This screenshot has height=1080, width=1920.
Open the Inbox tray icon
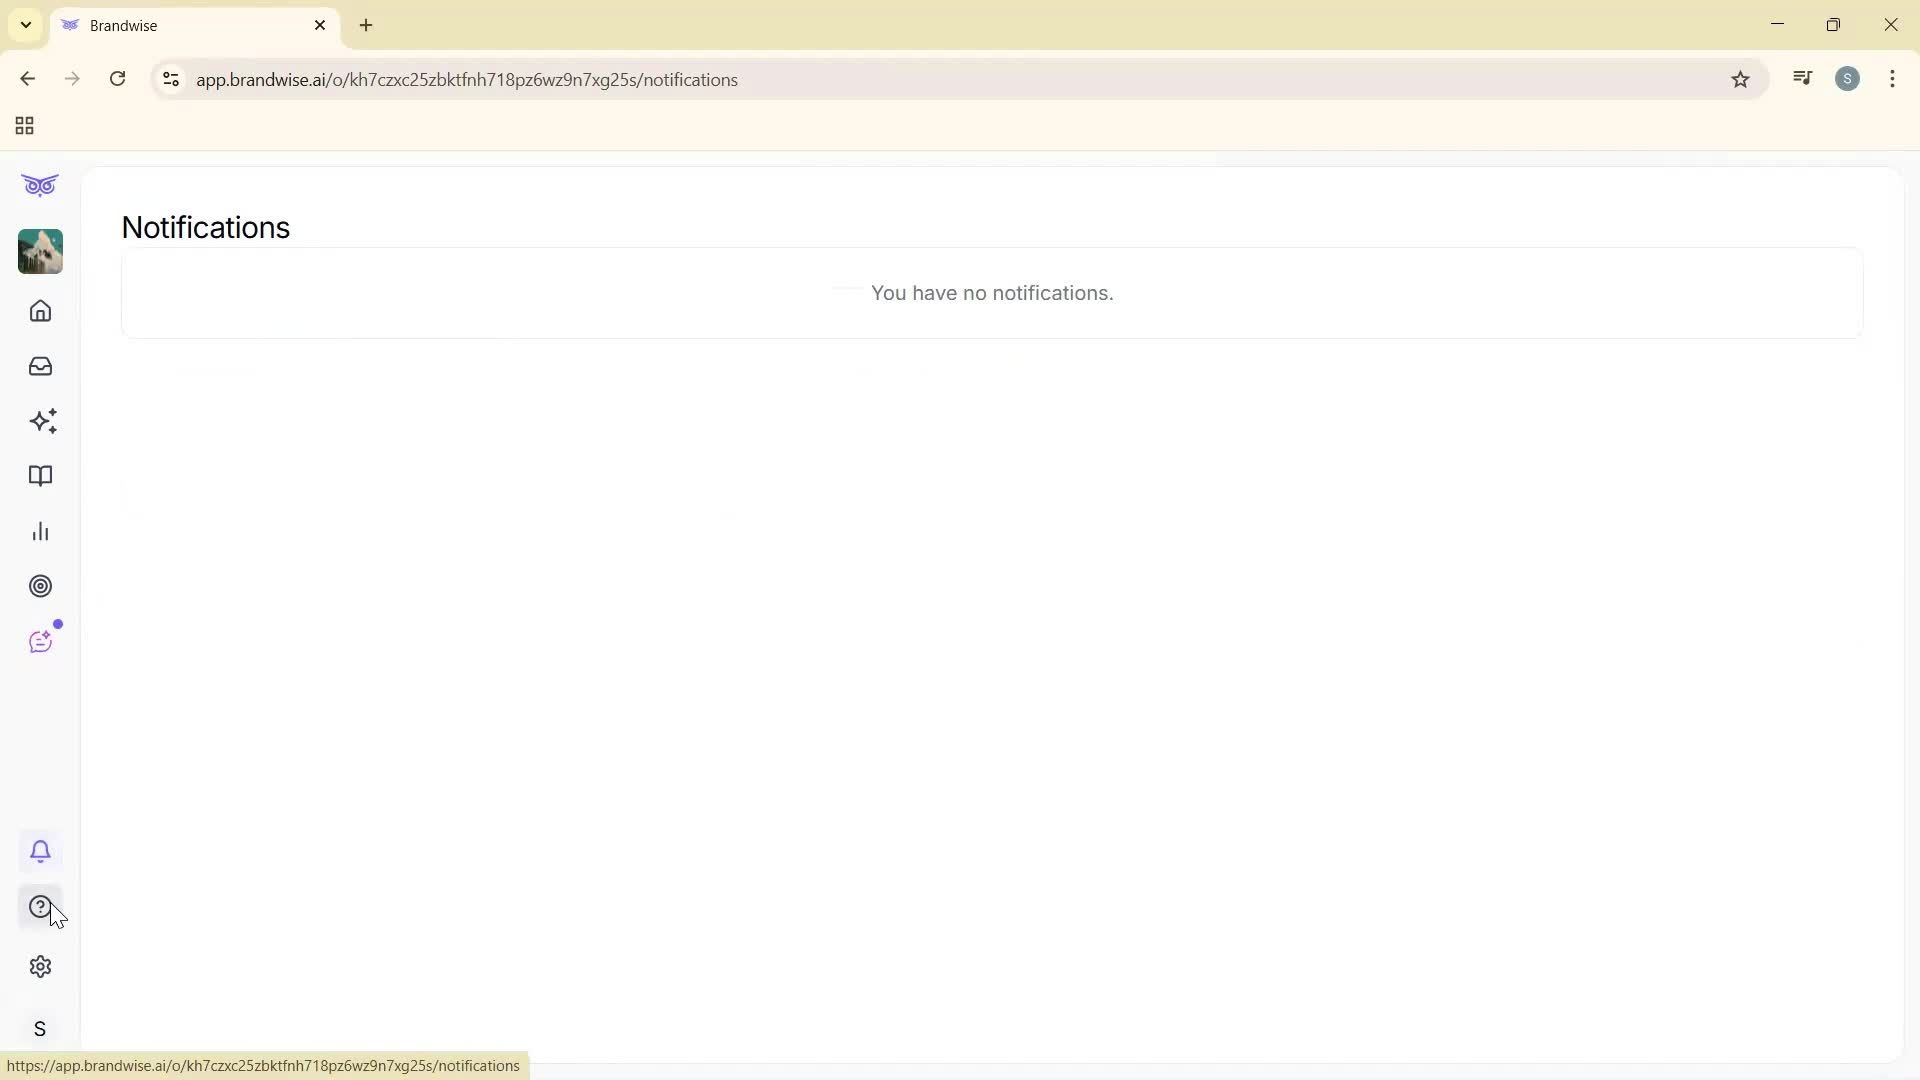coord(40,366)
